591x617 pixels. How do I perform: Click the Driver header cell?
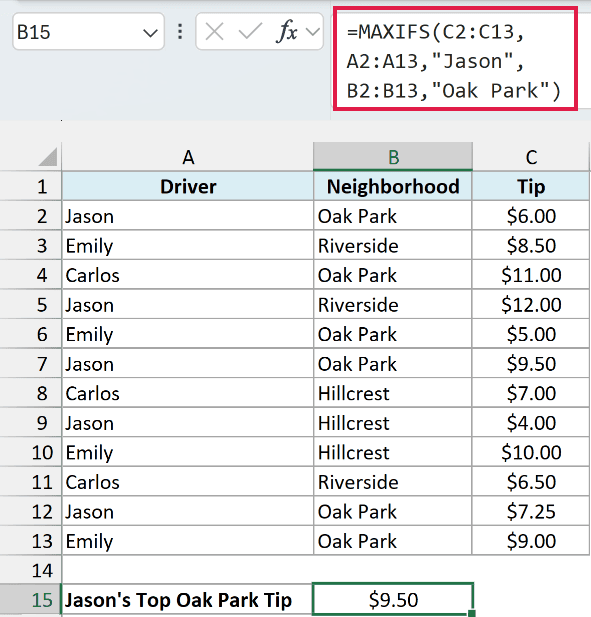click(188, 186)
